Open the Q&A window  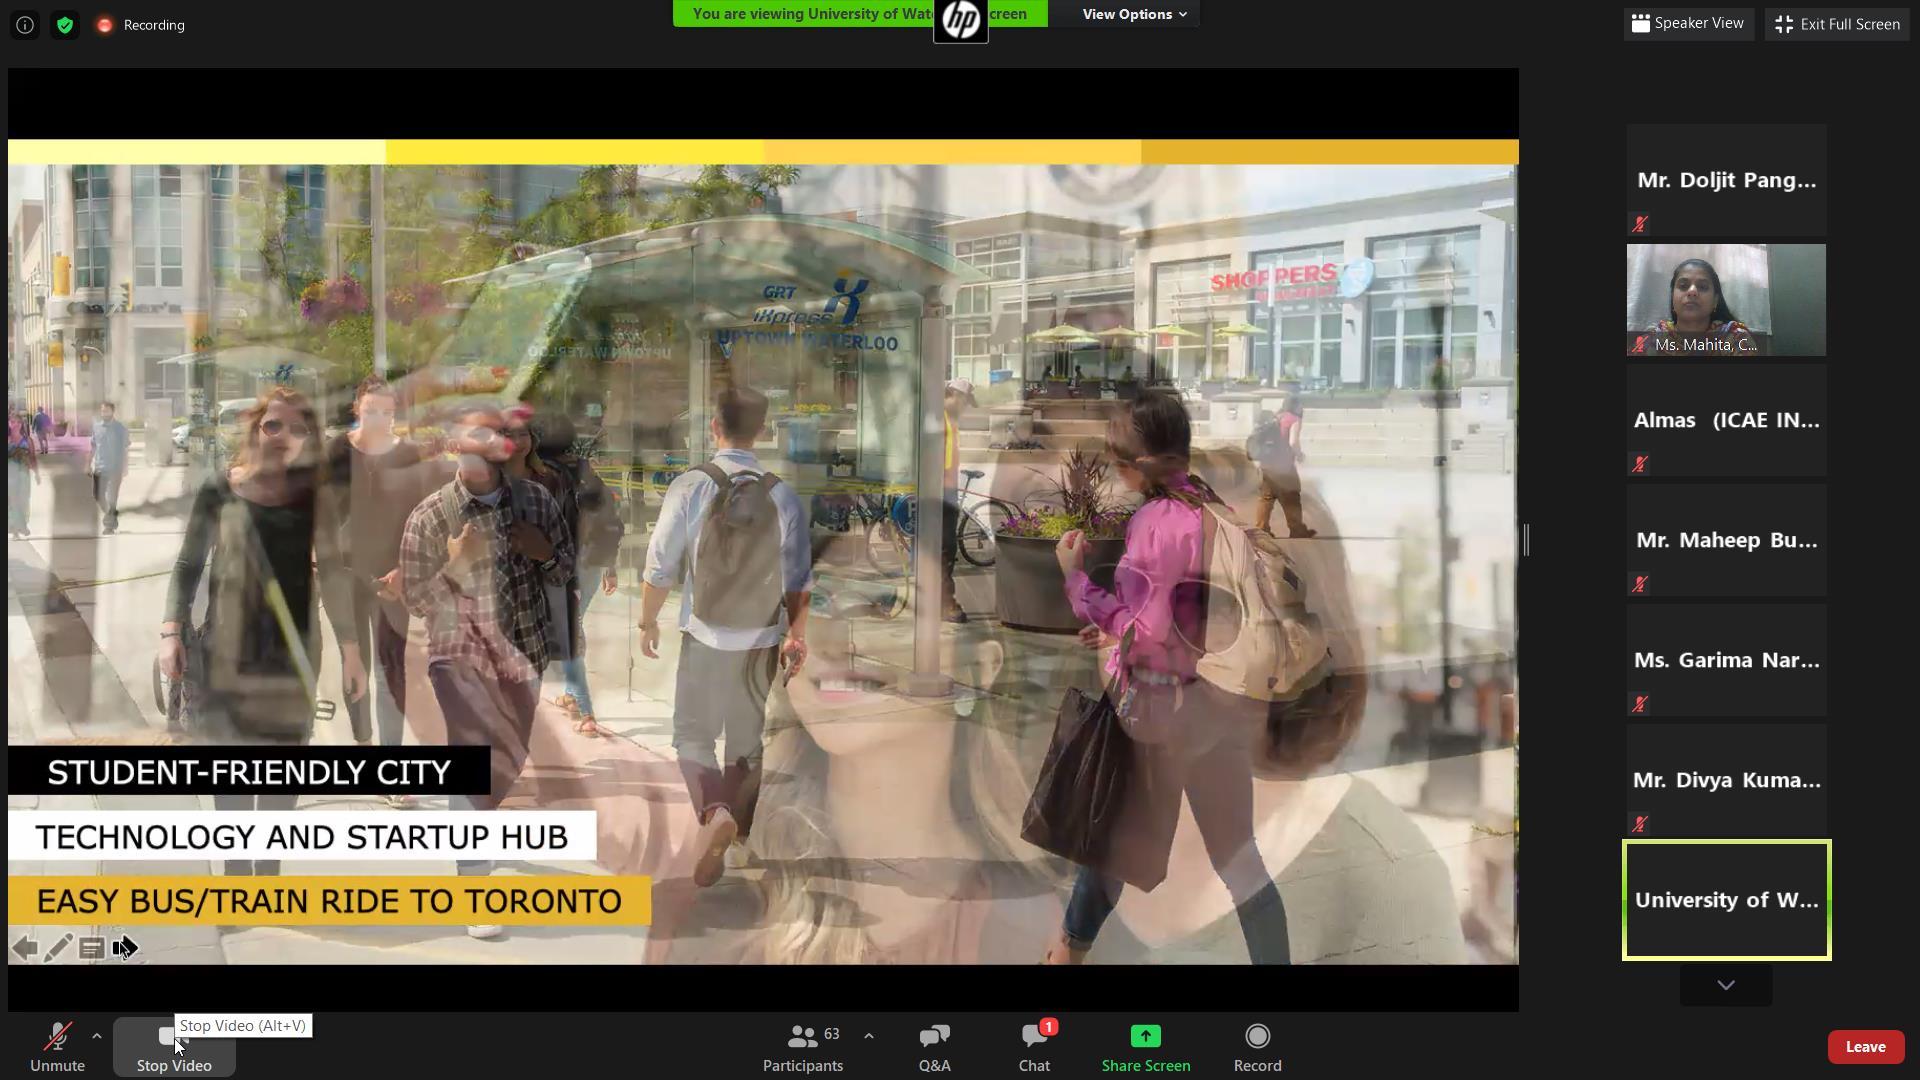[x=934, y=1047]
